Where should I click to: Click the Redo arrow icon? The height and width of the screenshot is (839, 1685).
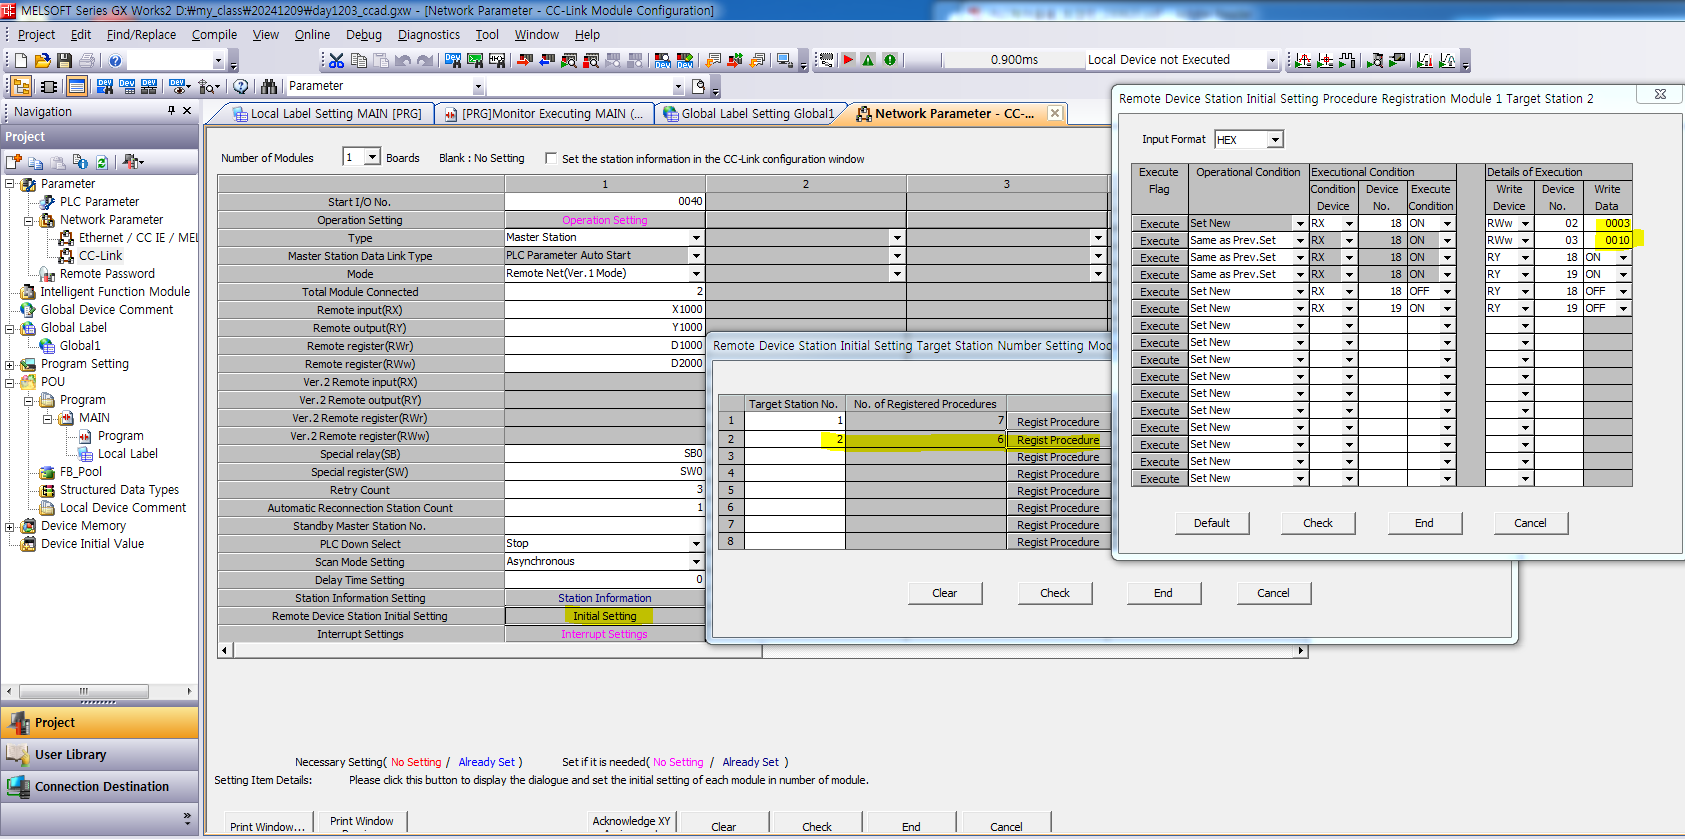pyautogui.click(x=425, y=60)
